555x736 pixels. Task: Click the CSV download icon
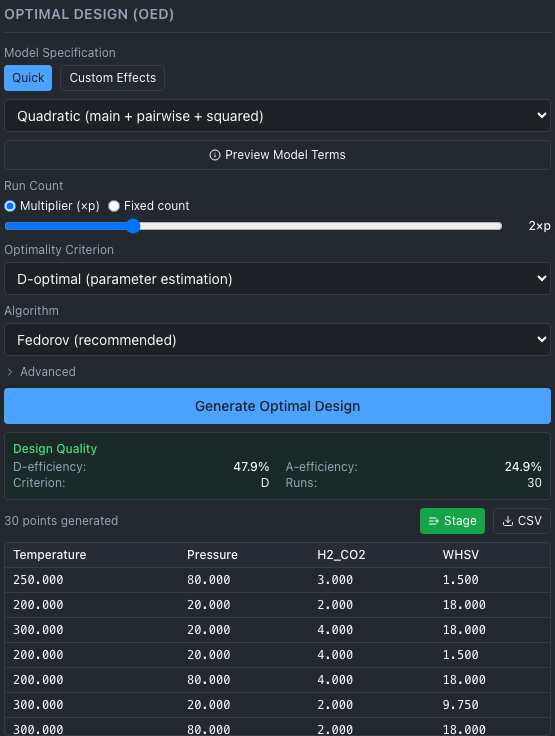508,521
